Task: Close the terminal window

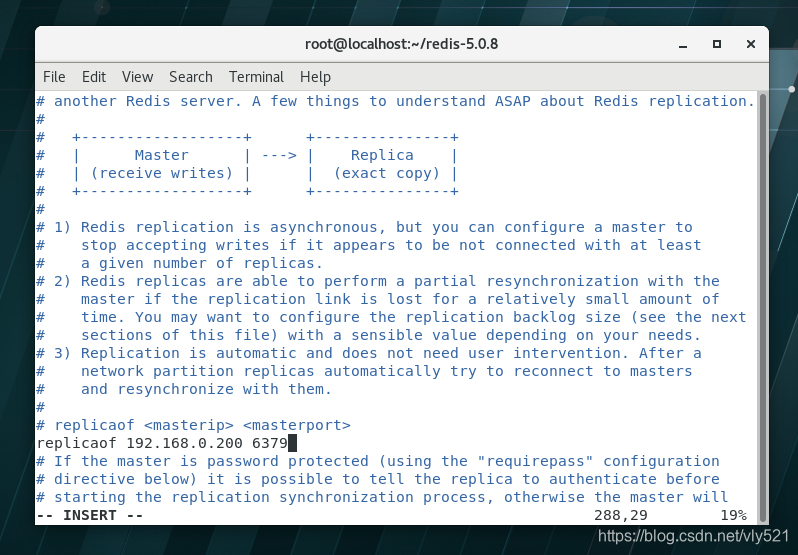Action: 751,44
